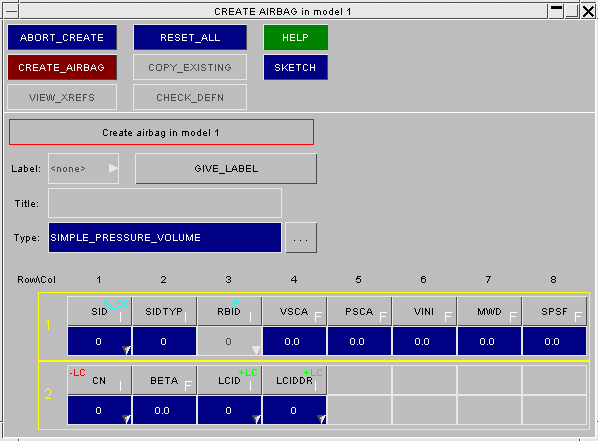Click the PSCA column header
This screenshot has width=598, height=441.
tap(359, 311)
